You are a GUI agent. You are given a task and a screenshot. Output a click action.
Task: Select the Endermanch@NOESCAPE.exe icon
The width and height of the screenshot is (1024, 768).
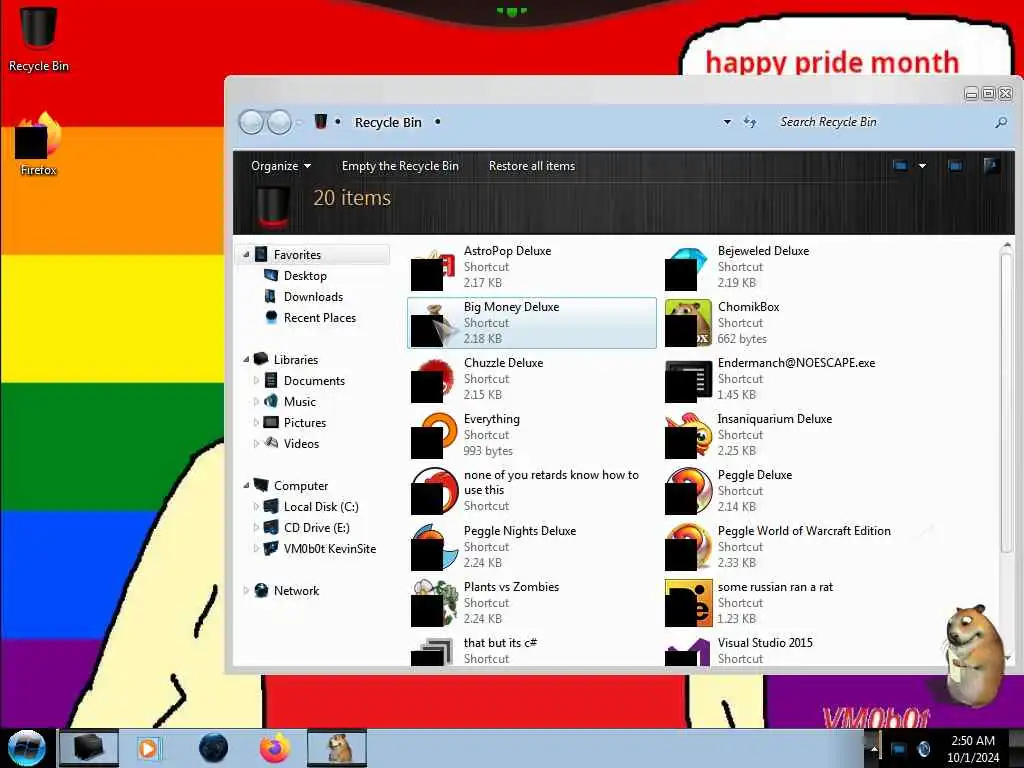pyautogui.click(x=688, y=380)
